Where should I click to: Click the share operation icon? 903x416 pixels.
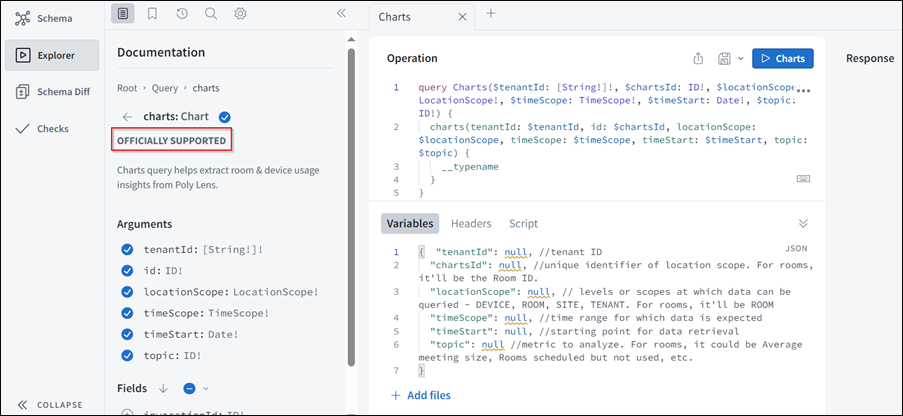(698, 58)
